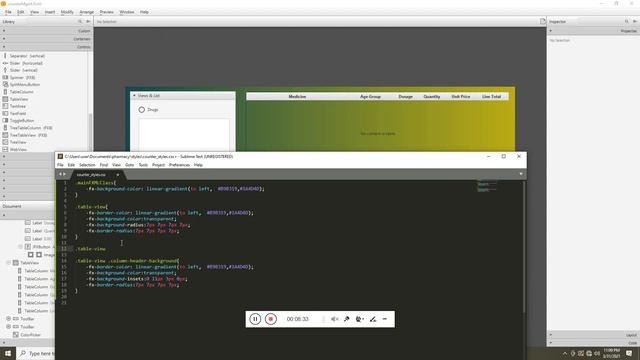
Task: Collapse the Controls section in Library
Action: click(47, 47)
